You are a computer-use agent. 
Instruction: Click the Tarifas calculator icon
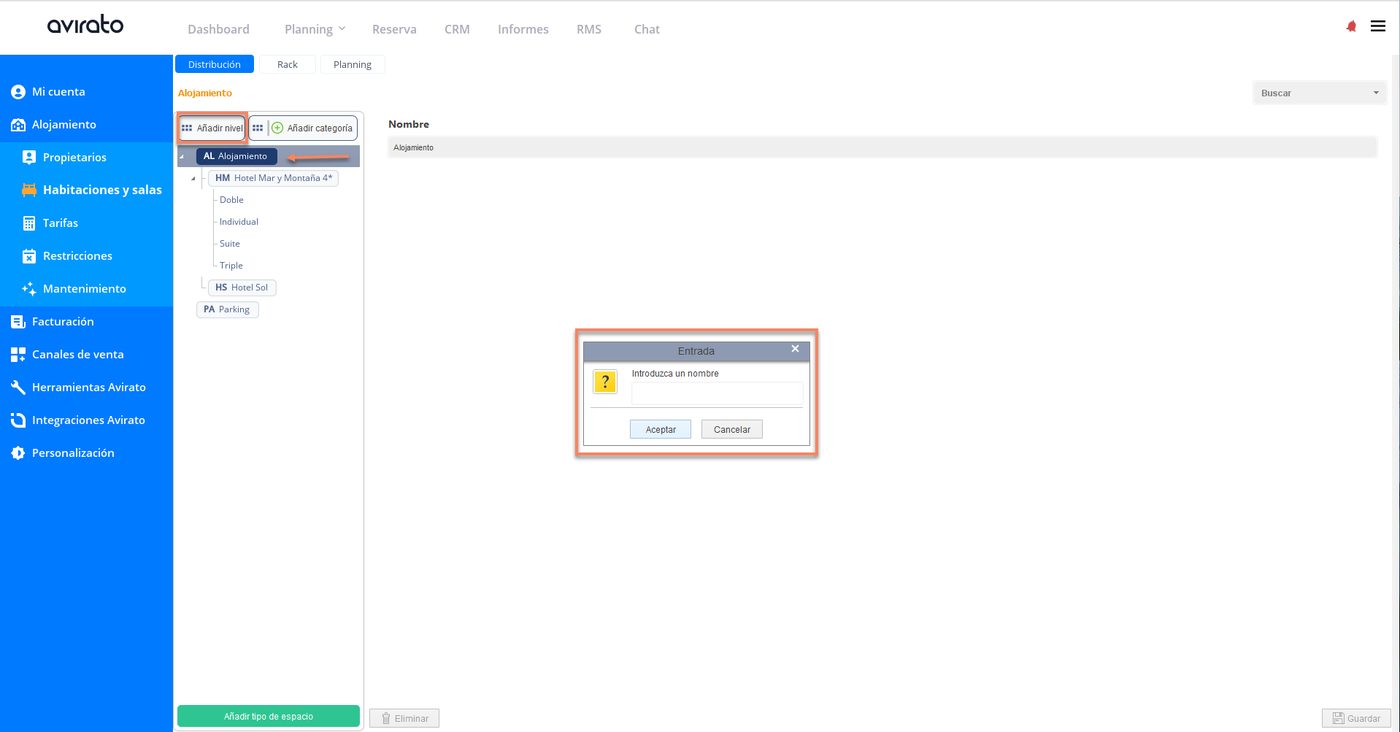(x=29, y=223)
